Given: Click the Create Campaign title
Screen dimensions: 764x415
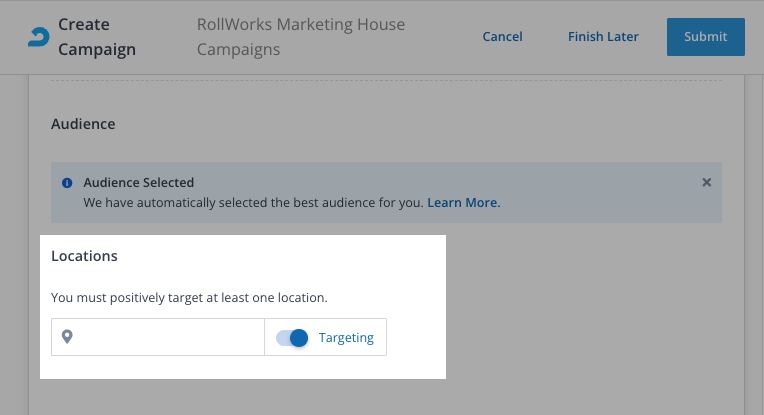Looking at the screenshot, I should point(97,37).
